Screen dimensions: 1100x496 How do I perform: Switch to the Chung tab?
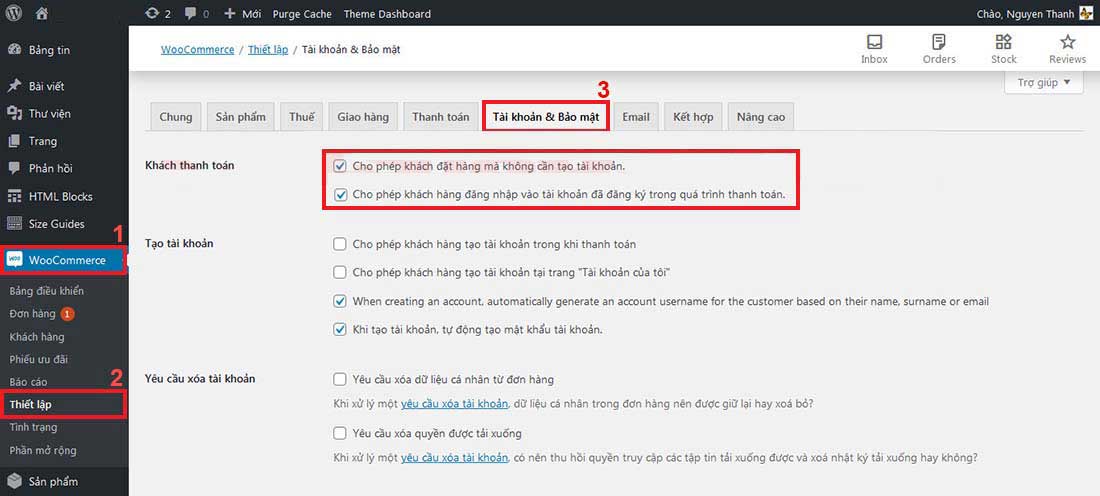click(175, 117)
